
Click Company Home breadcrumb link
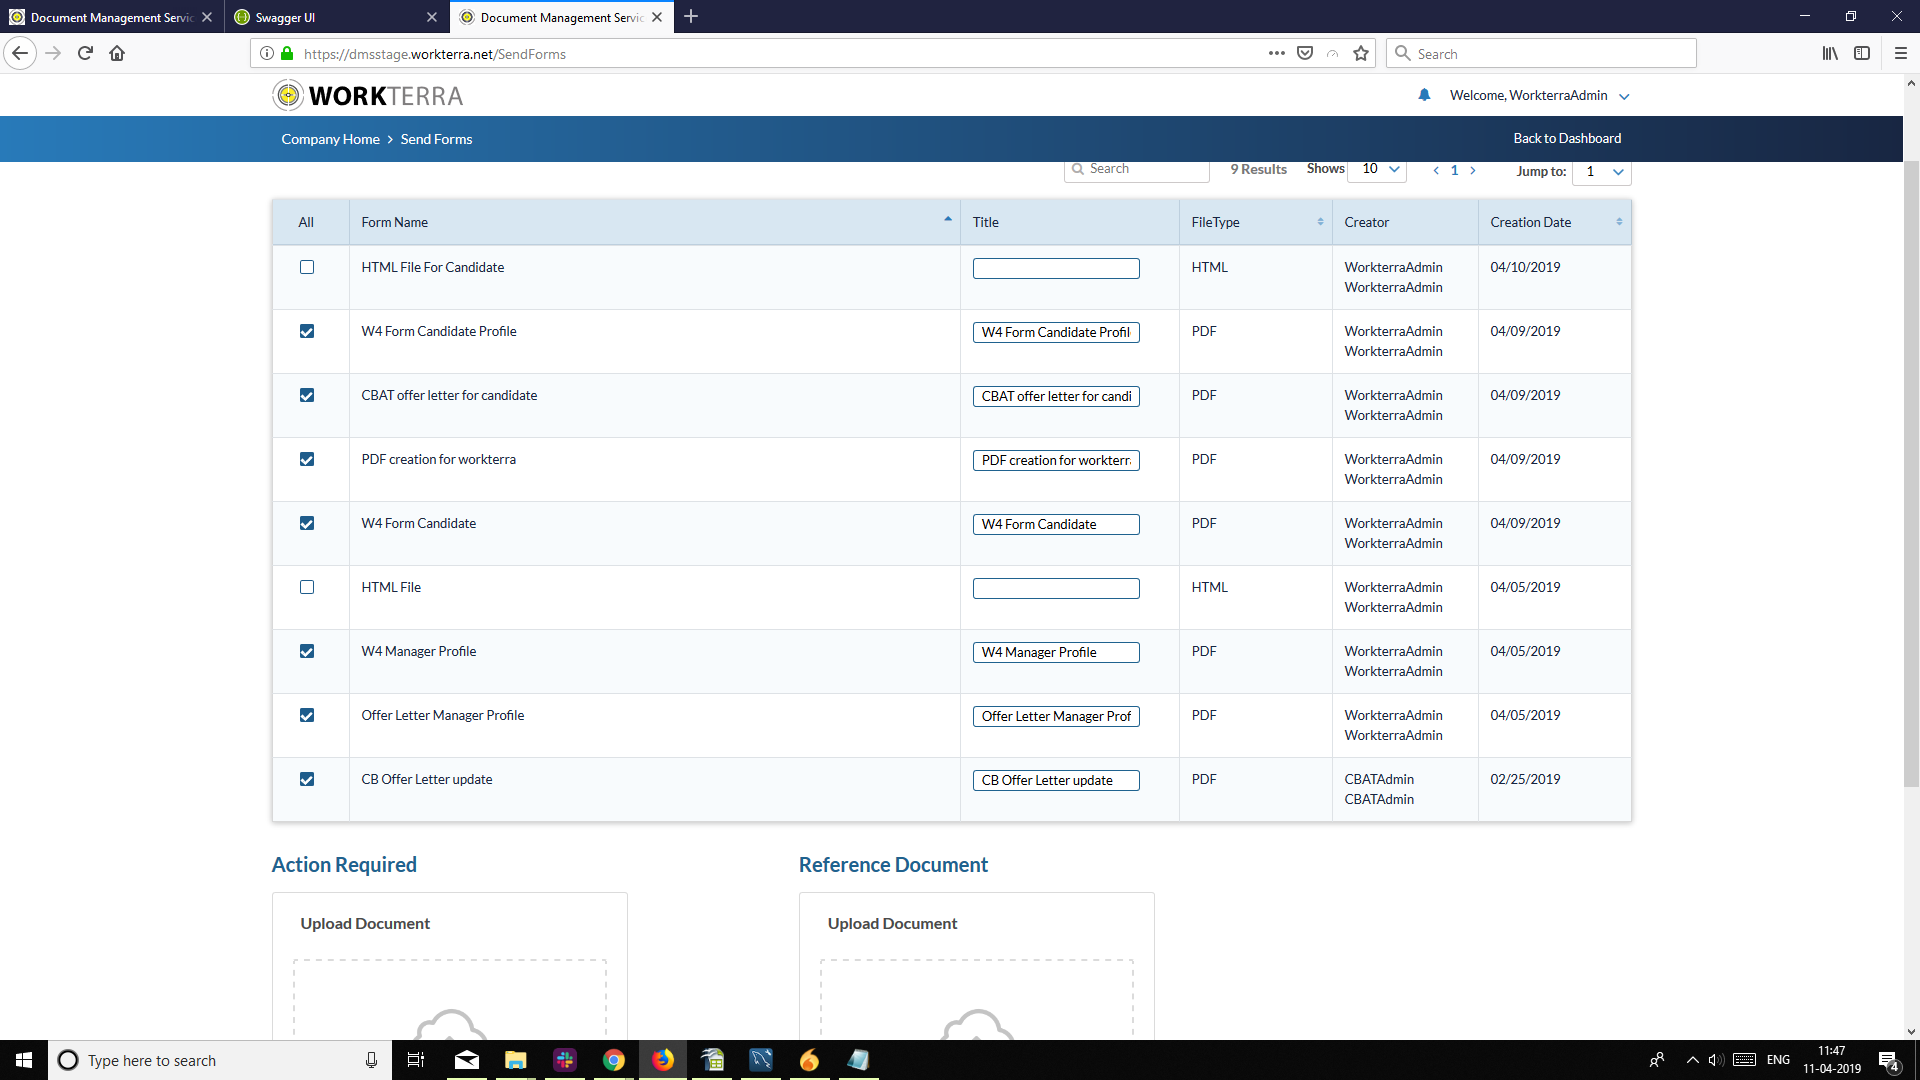point(330,140)
